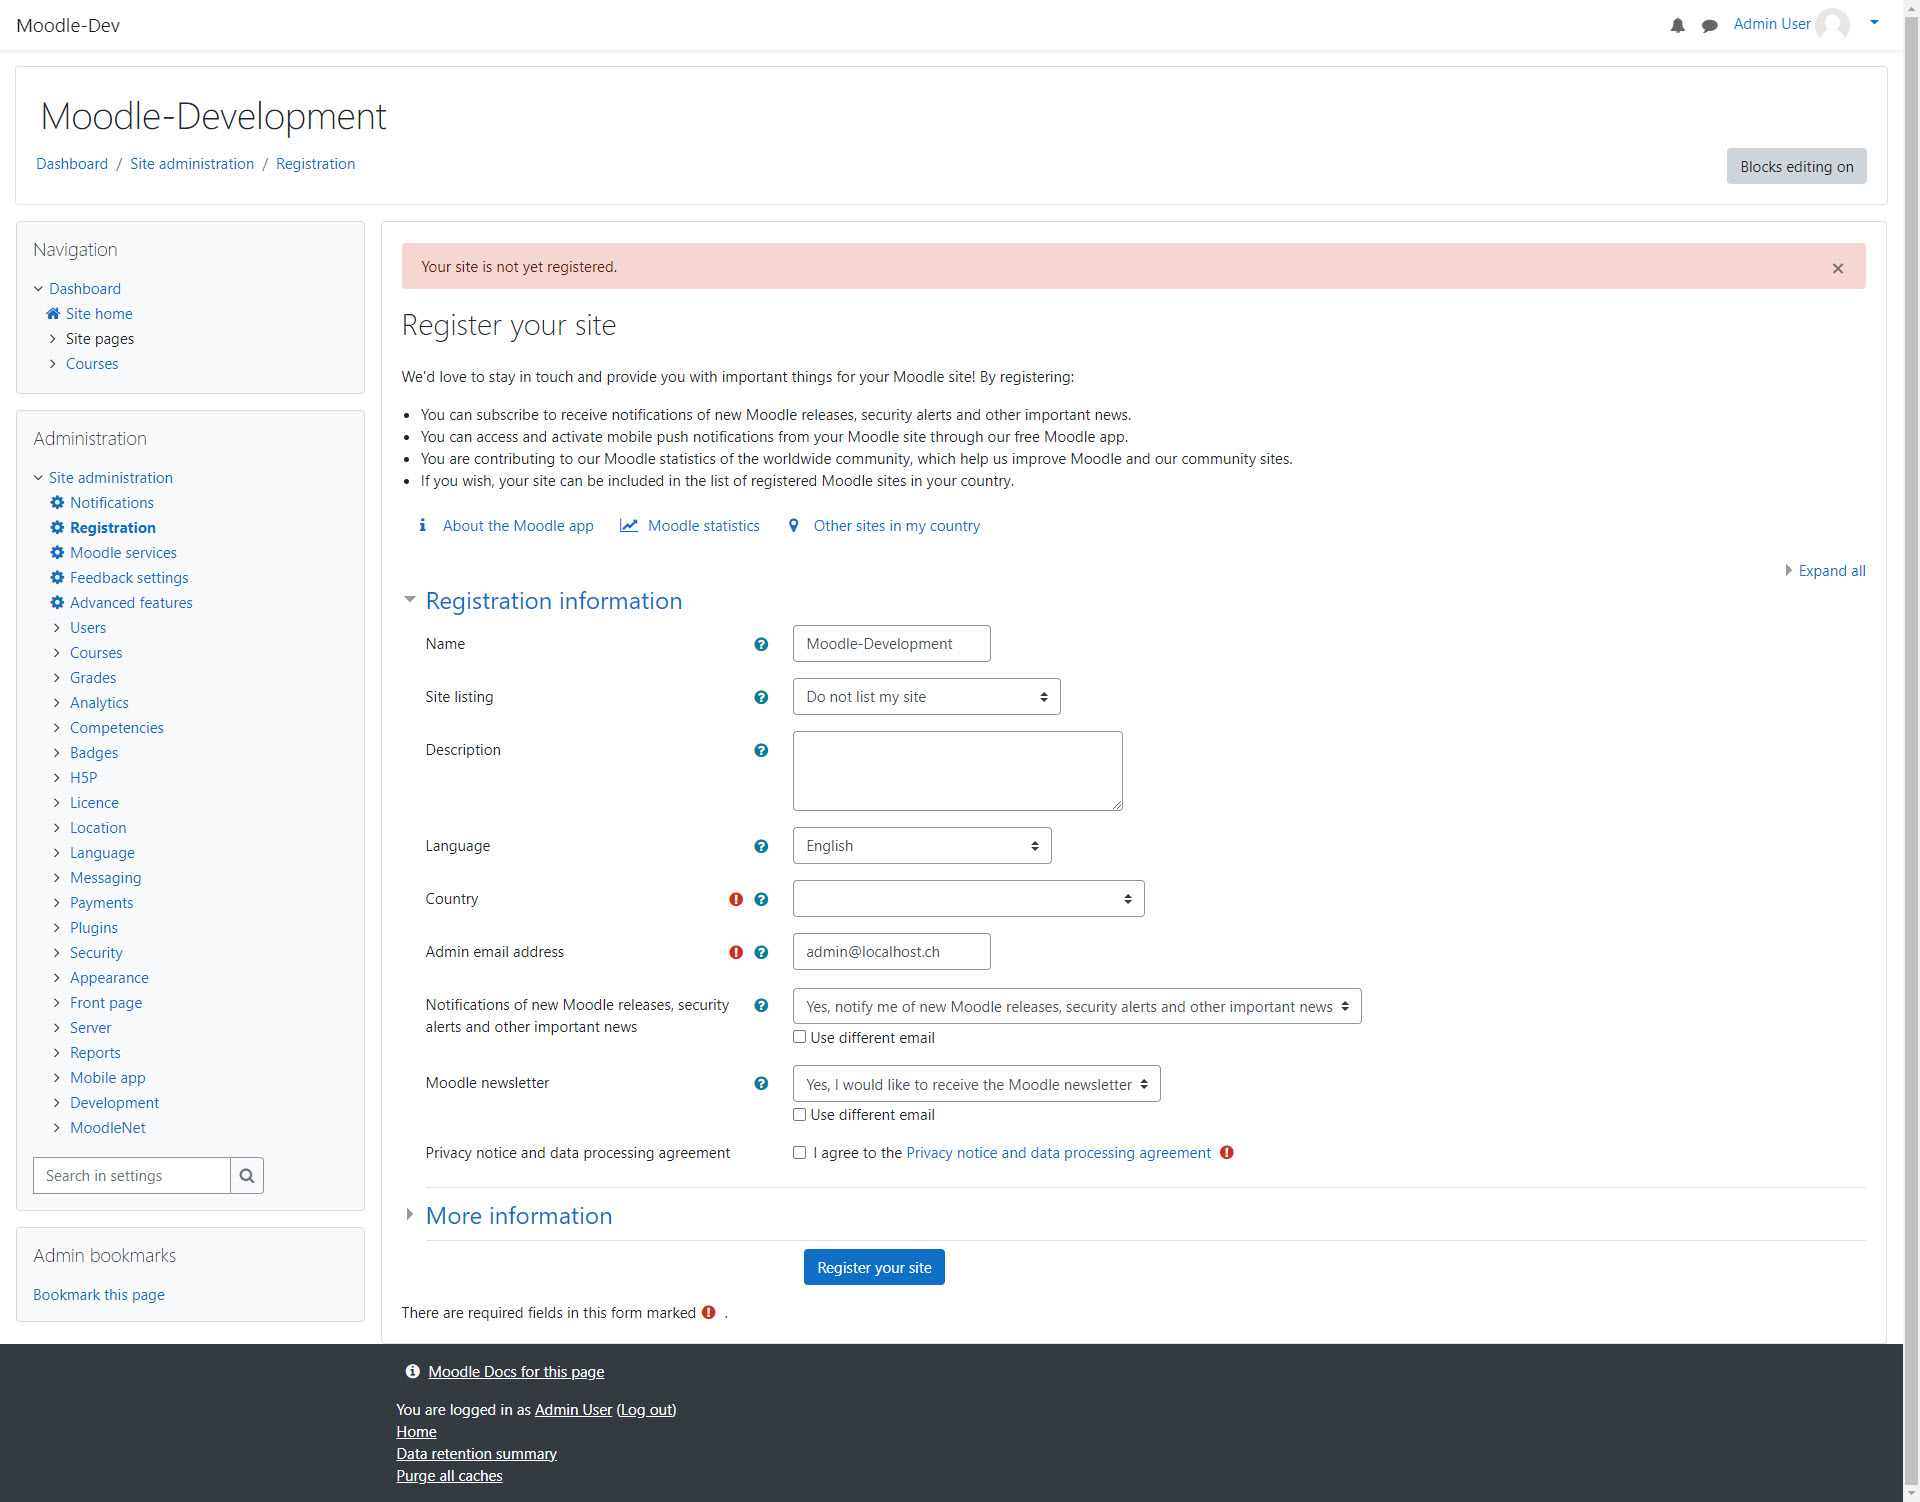
Task: Open the About the Moodle app link
Action: coord(518,526)
